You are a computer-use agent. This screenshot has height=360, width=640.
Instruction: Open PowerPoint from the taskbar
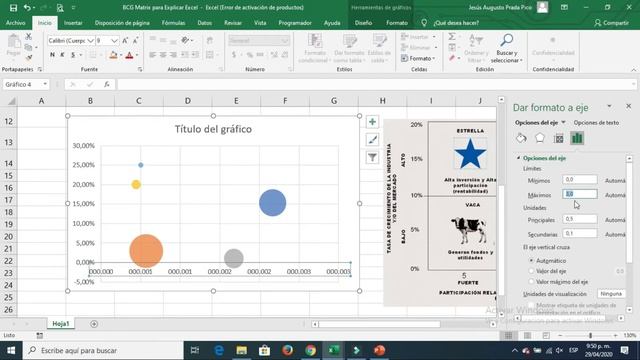[379, 350]
